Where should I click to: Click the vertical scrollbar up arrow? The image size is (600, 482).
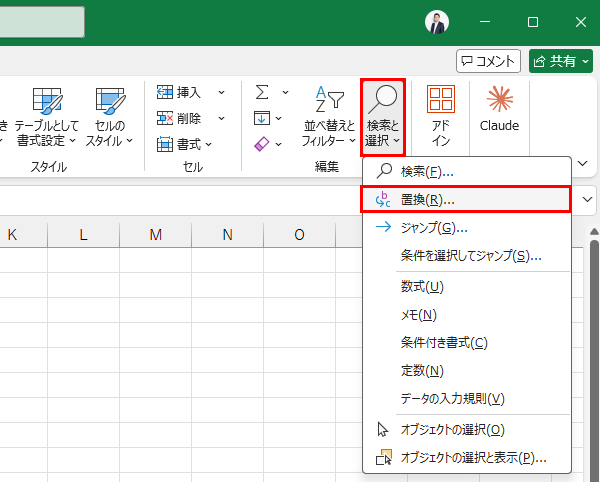click(x=594, y=231)
